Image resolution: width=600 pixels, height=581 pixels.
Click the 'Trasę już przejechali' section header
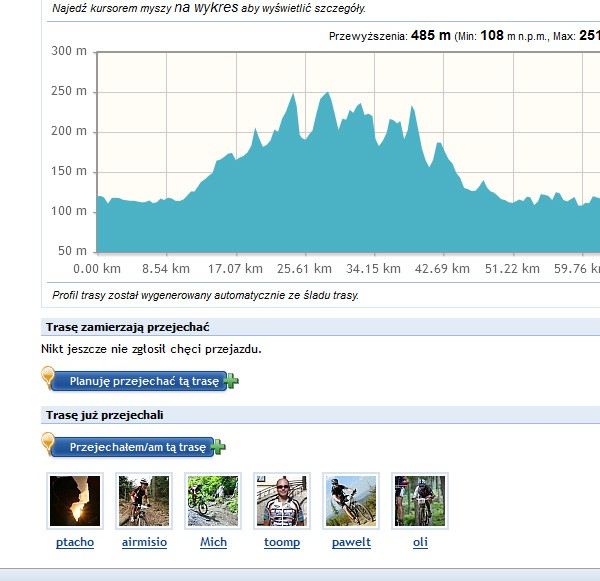pyautogui.click(x=104, y=415)
